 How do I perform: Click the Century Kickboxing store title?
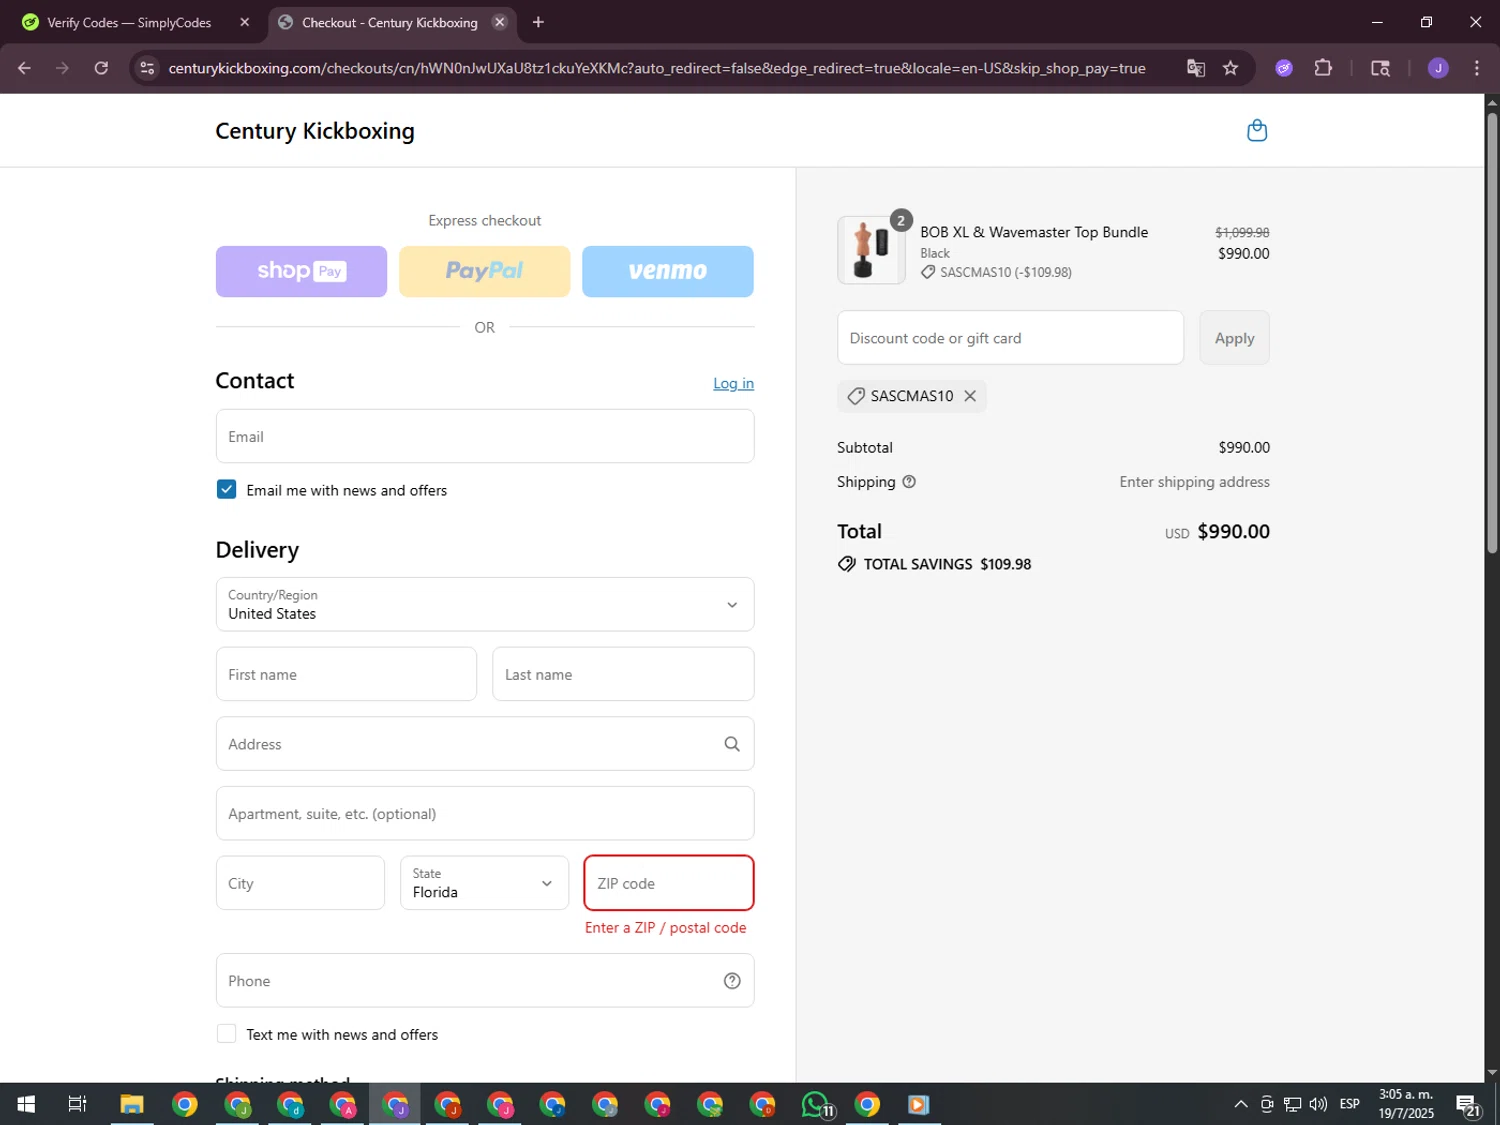[315, 131]
